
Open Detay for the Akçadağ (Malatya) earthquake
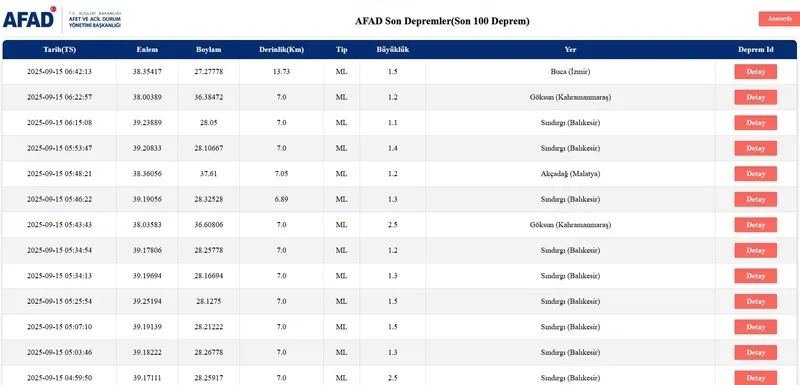pyautogui.click(x=756, y=173)
